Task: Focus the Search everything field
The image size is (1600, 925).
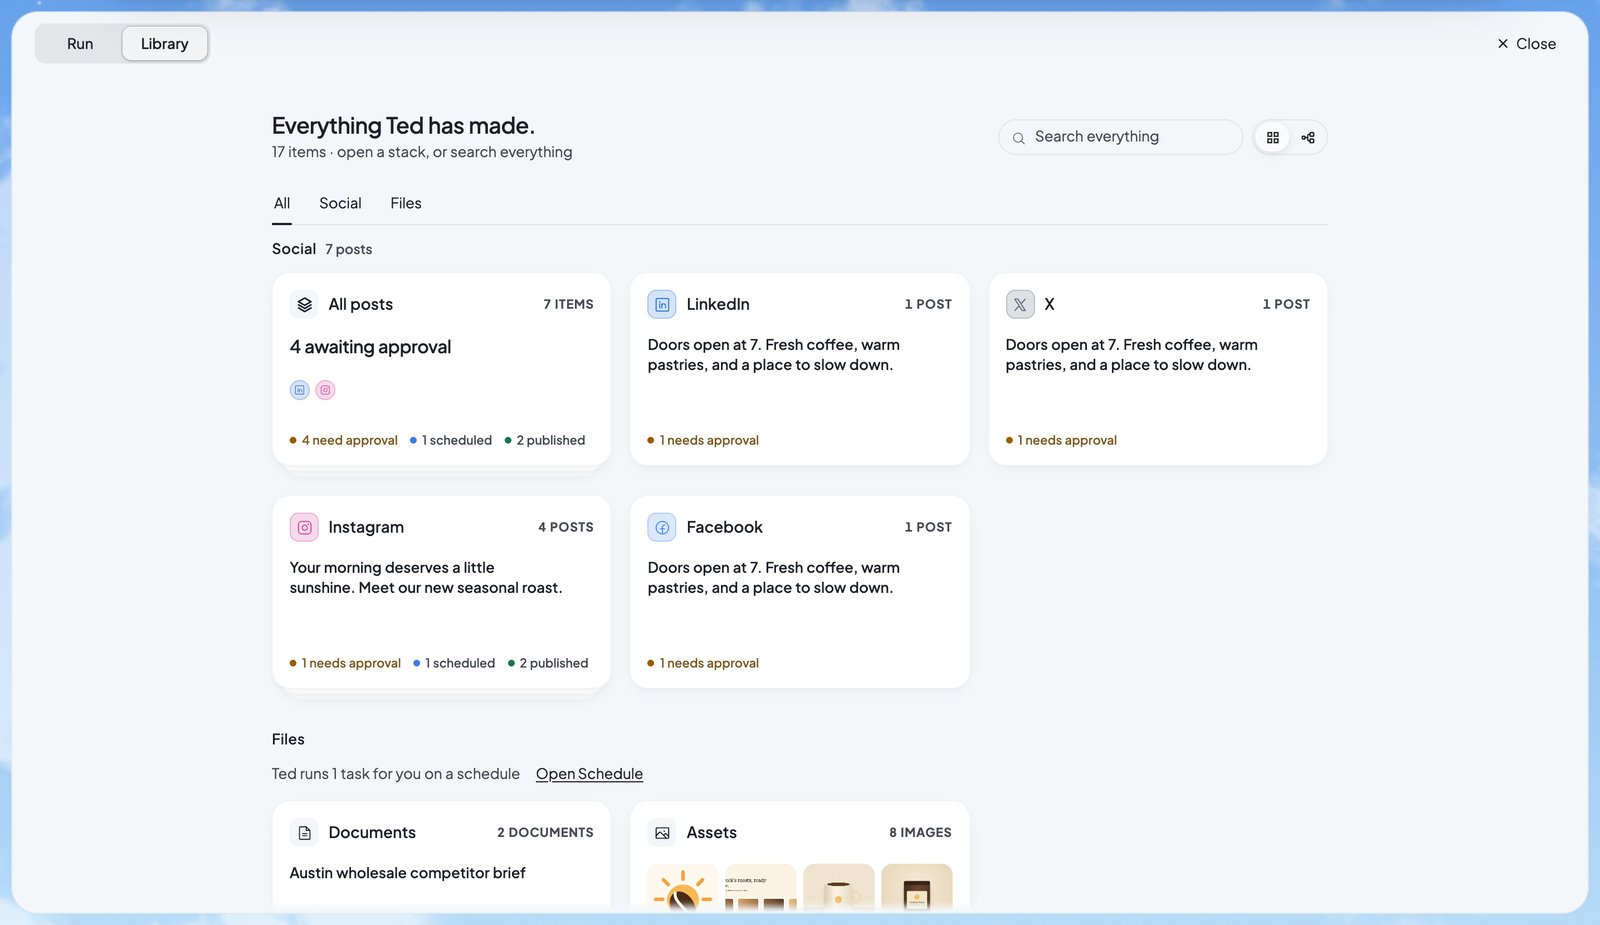Action: click(x=1120, y=137)
